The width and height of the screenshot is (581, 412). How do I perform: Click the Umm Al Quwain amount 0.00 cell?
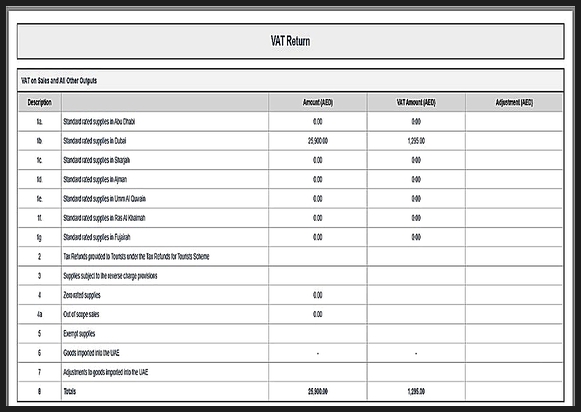coord(318,199)
